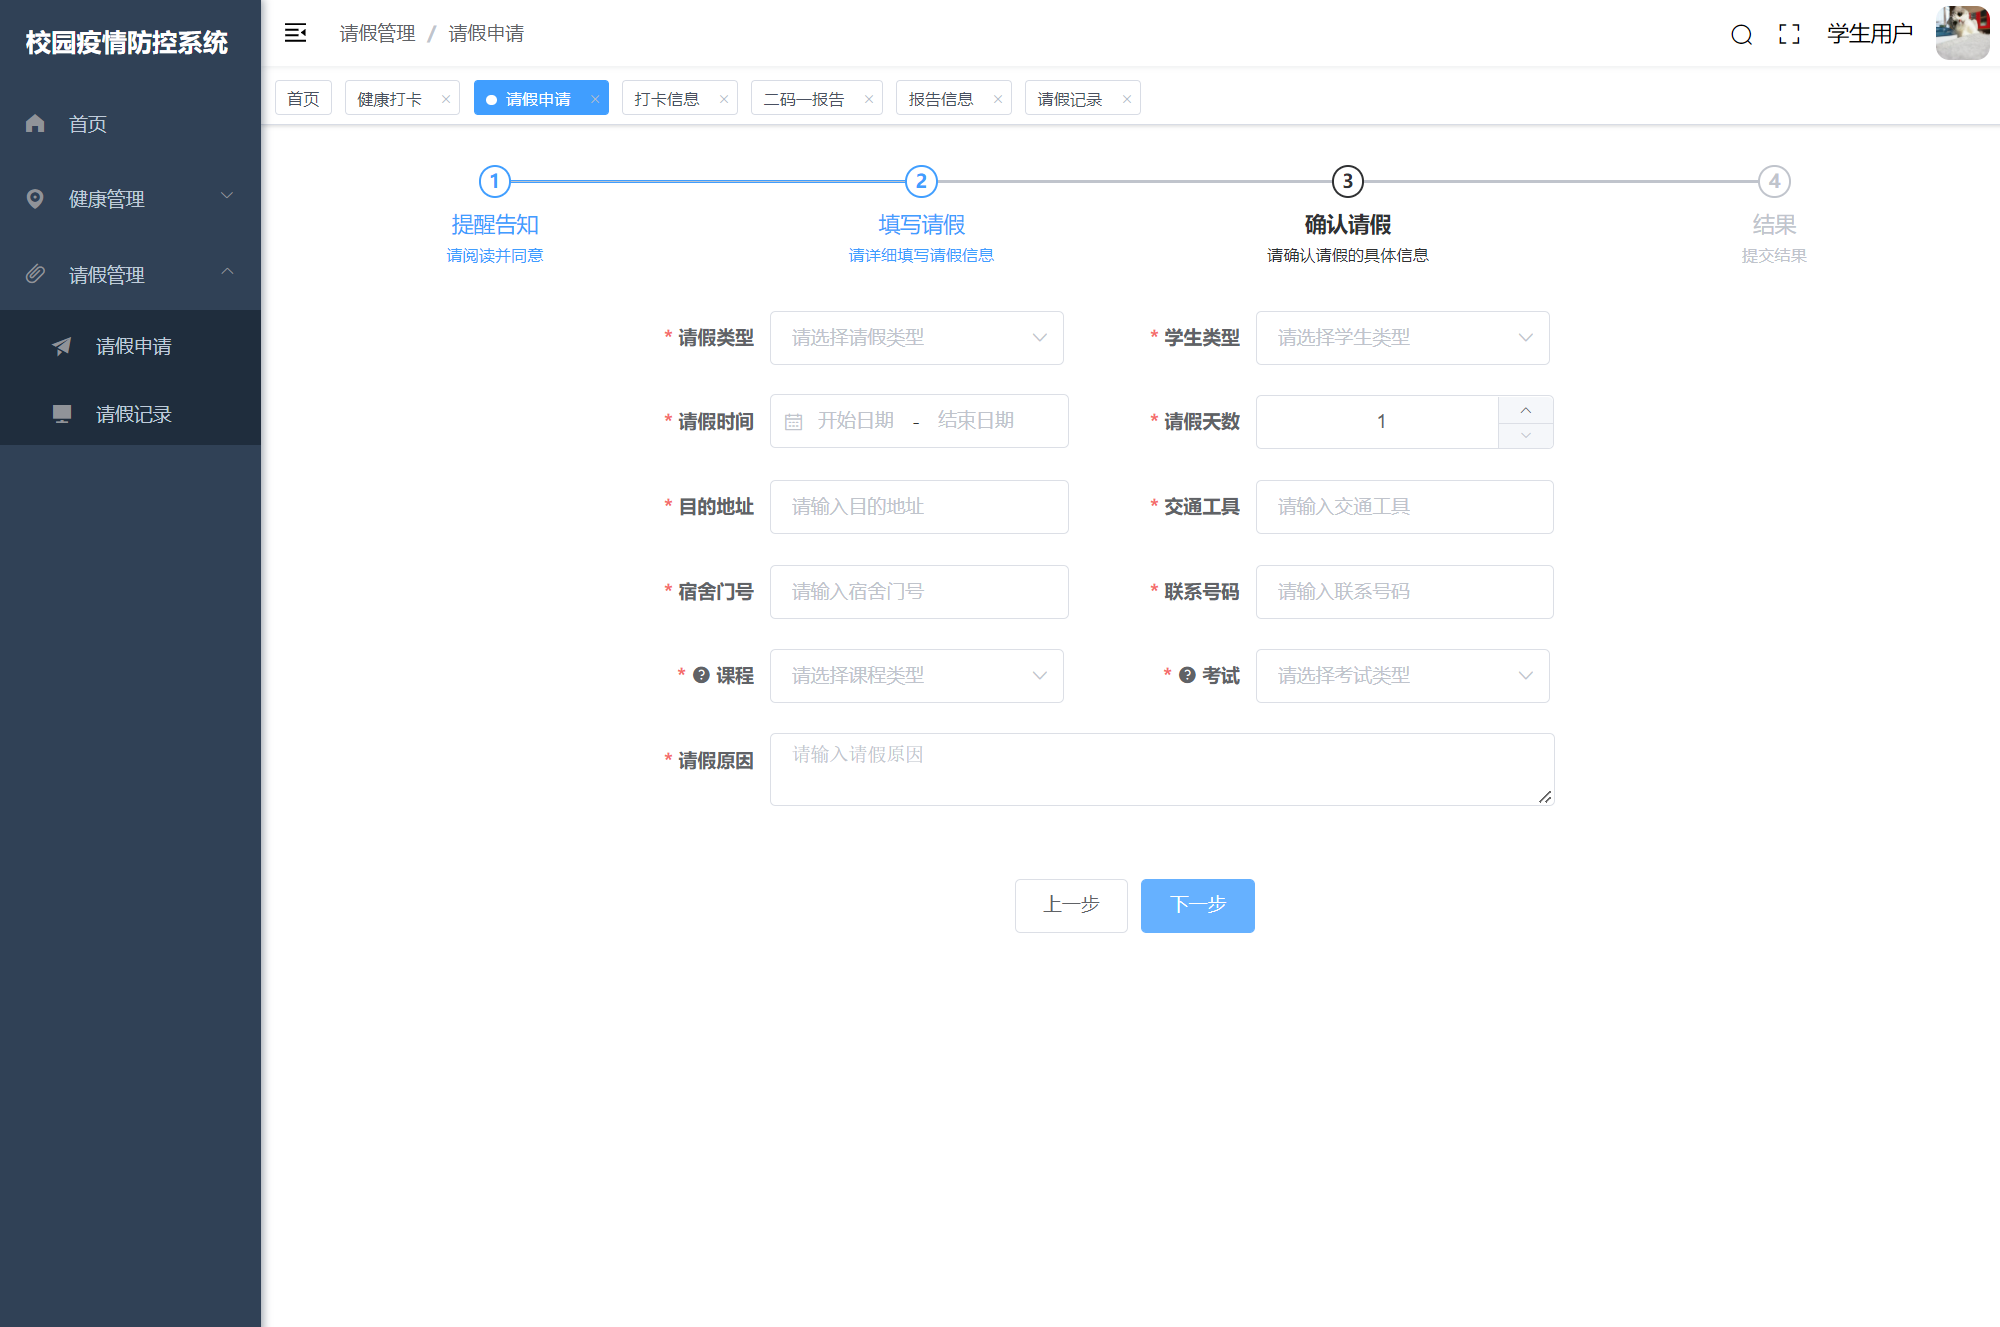Close the 二码一报告 tab
Viewport: 2000px width, 1327px height.
click(869, 99)
